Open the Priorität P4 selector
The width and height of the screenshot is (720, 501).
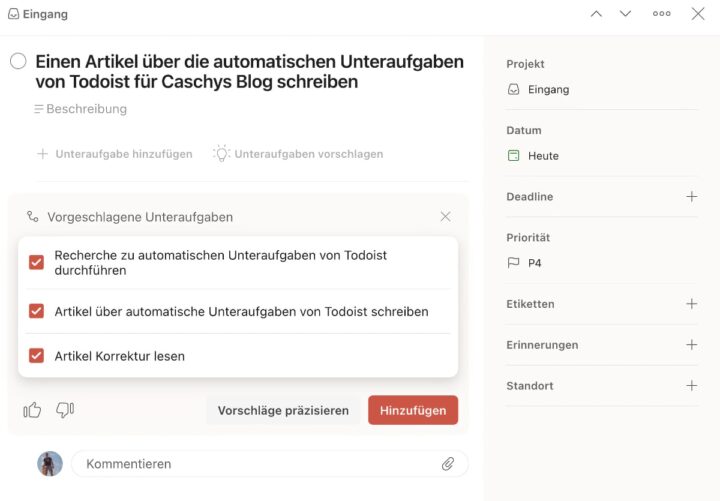[x=534, y=263]
